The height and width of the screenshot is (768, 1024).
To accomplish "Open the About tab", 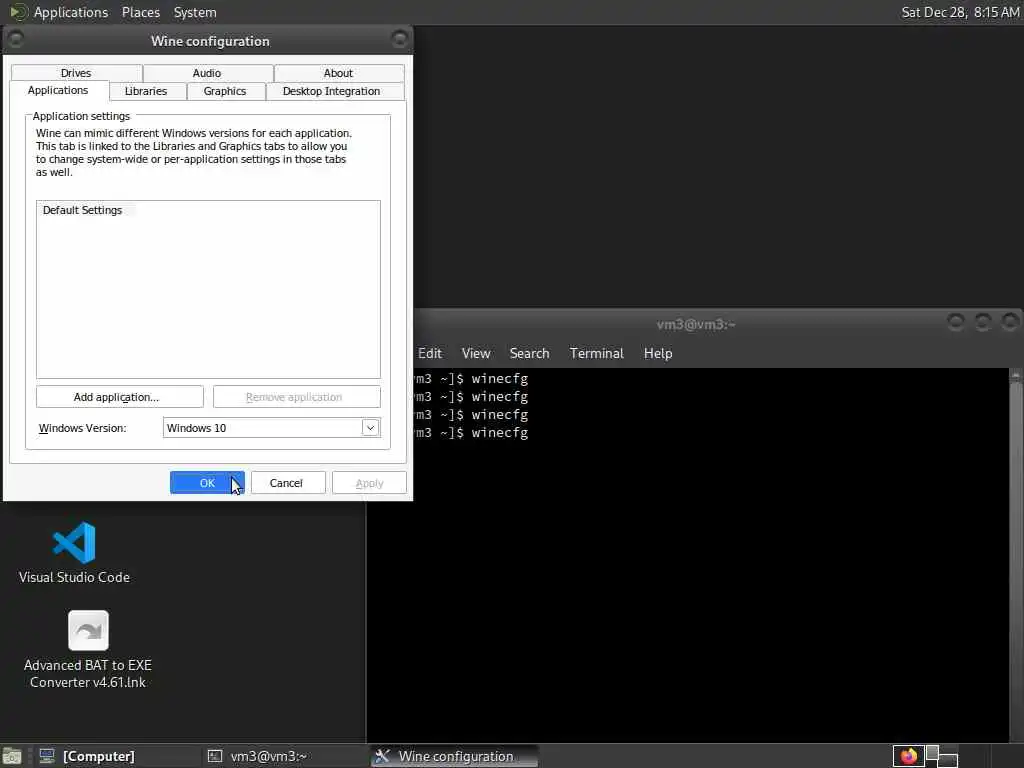I will [x=338, y=73].
